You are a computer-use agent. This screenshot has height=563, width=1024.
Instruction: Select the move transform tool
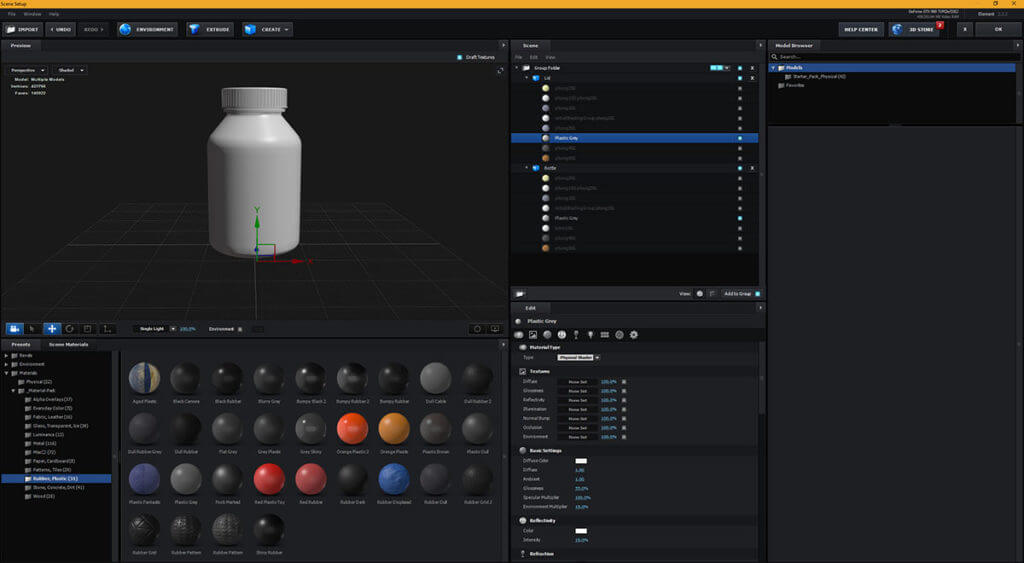[x=52, y=329]
